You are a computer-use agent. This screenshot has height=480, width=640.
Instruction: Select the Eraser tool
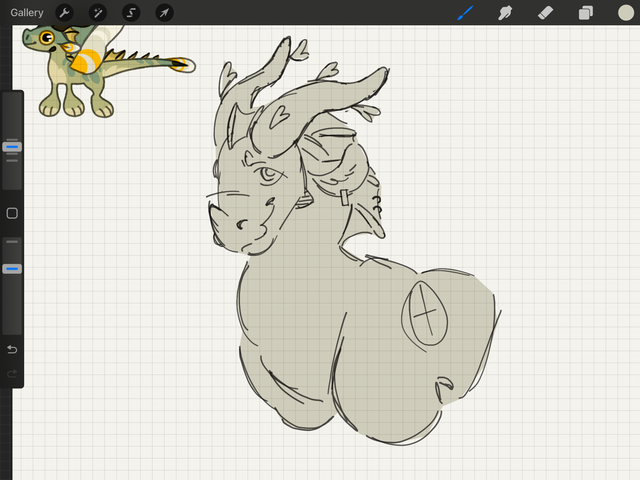click(x=545, y=13)
